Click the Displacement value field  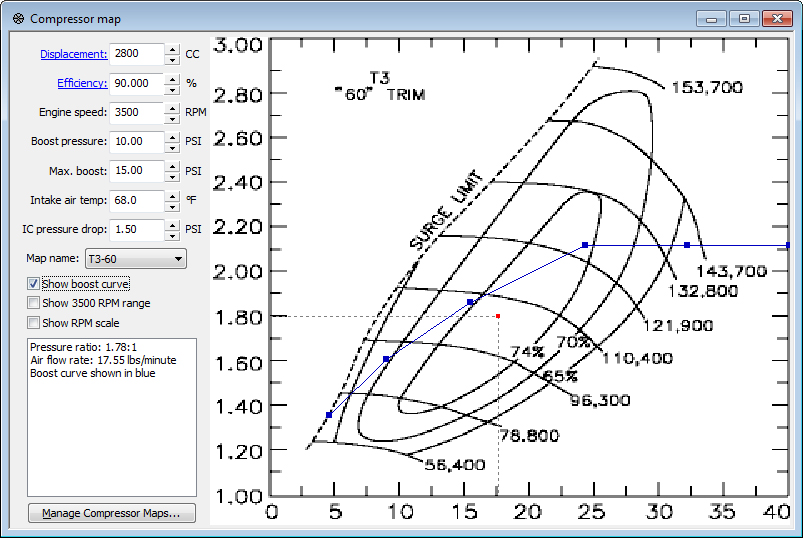point(137,54)
